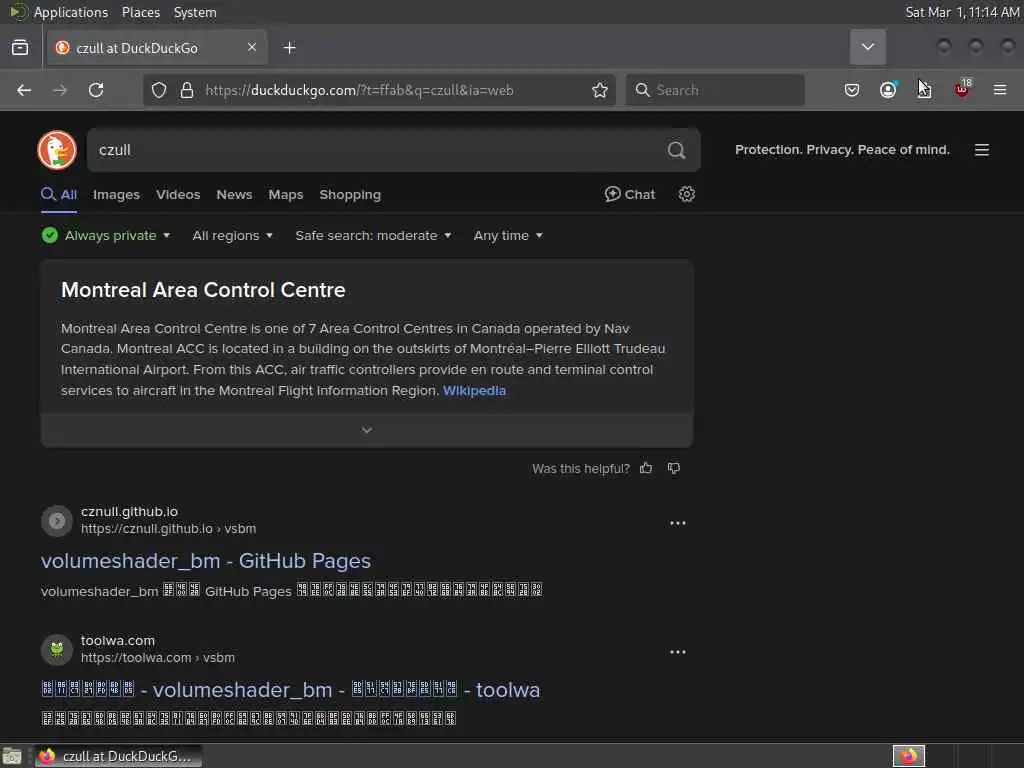Open the Pocket save icon

[852, 90]
